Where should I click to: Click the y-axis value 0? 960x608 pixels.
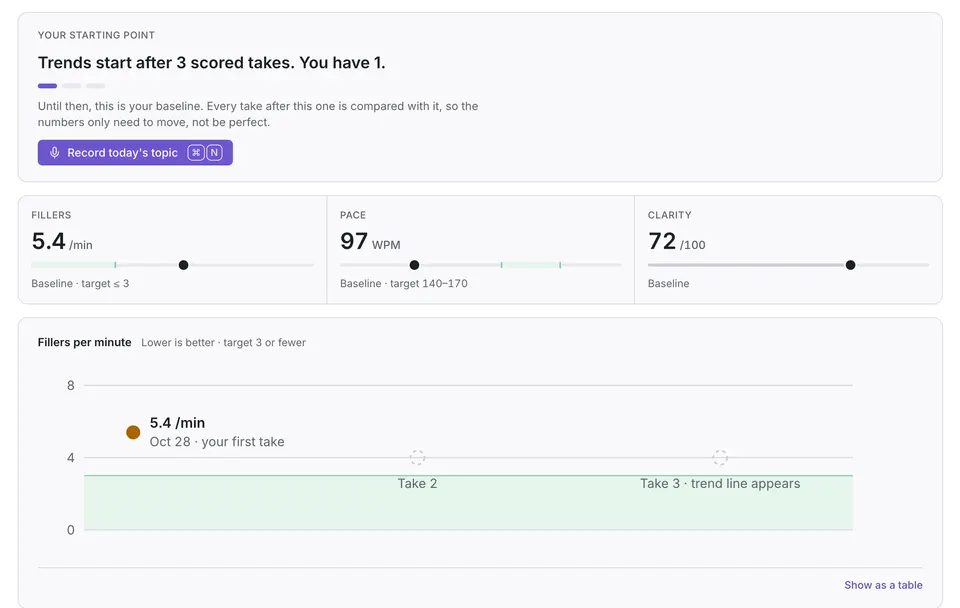coord(70,530)
